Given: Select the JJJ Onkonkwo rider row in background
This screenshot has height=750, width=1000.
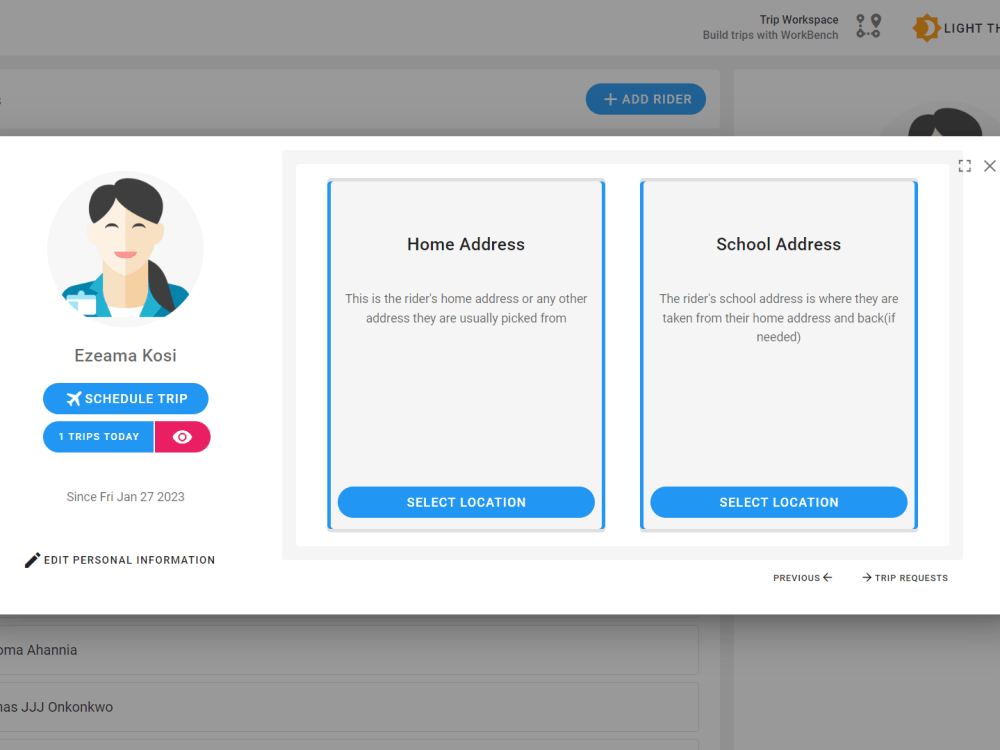Looking at the screenshot, I should pos(349,707).
